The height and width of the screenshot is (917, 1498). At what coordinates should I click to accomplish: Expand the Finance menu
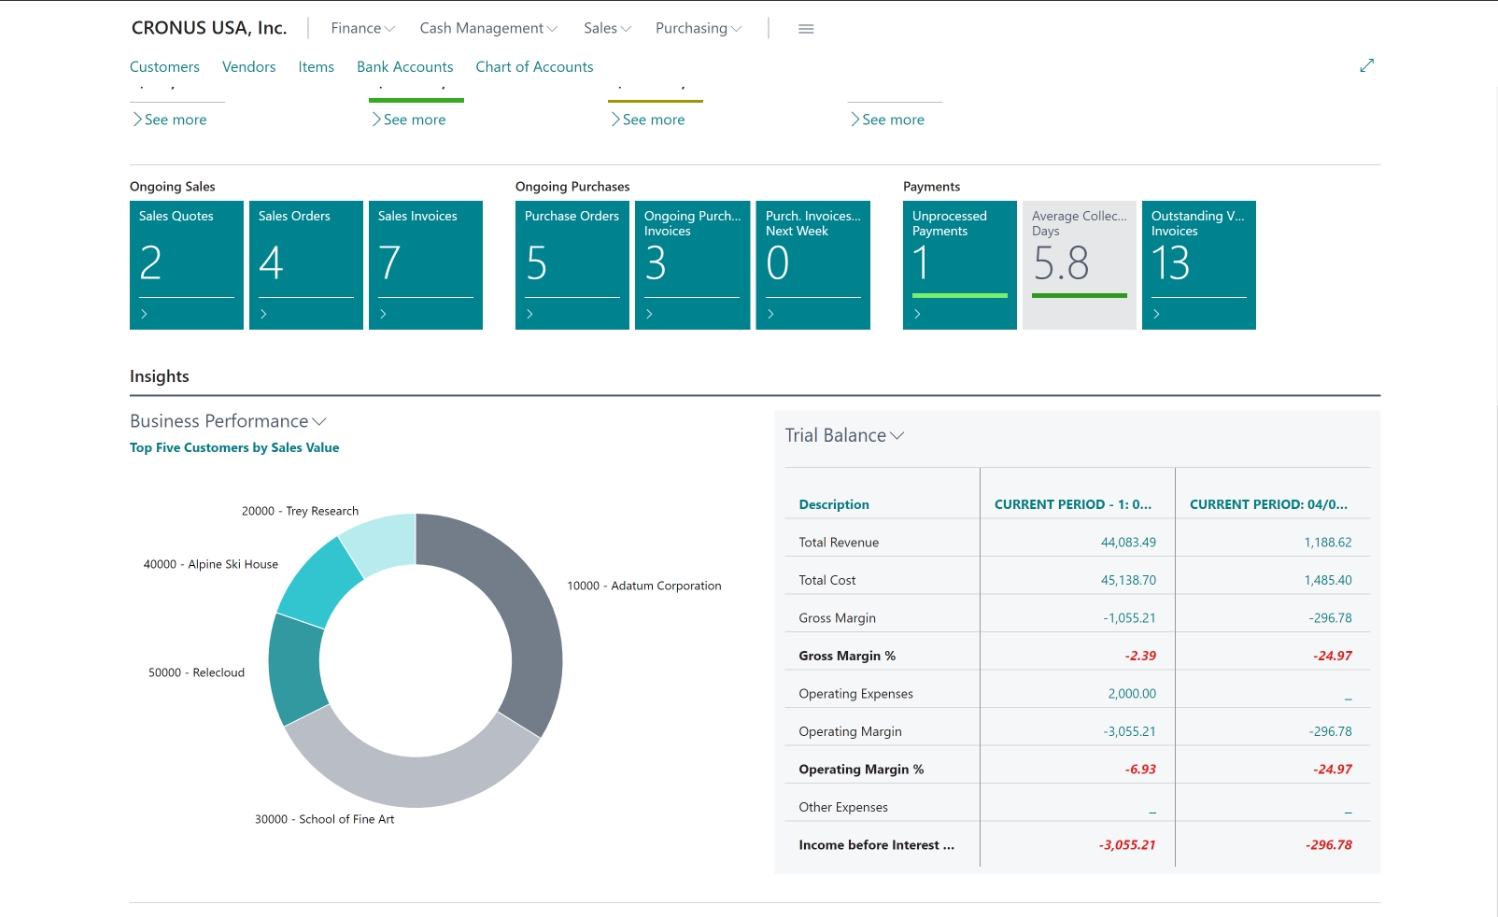363,28
